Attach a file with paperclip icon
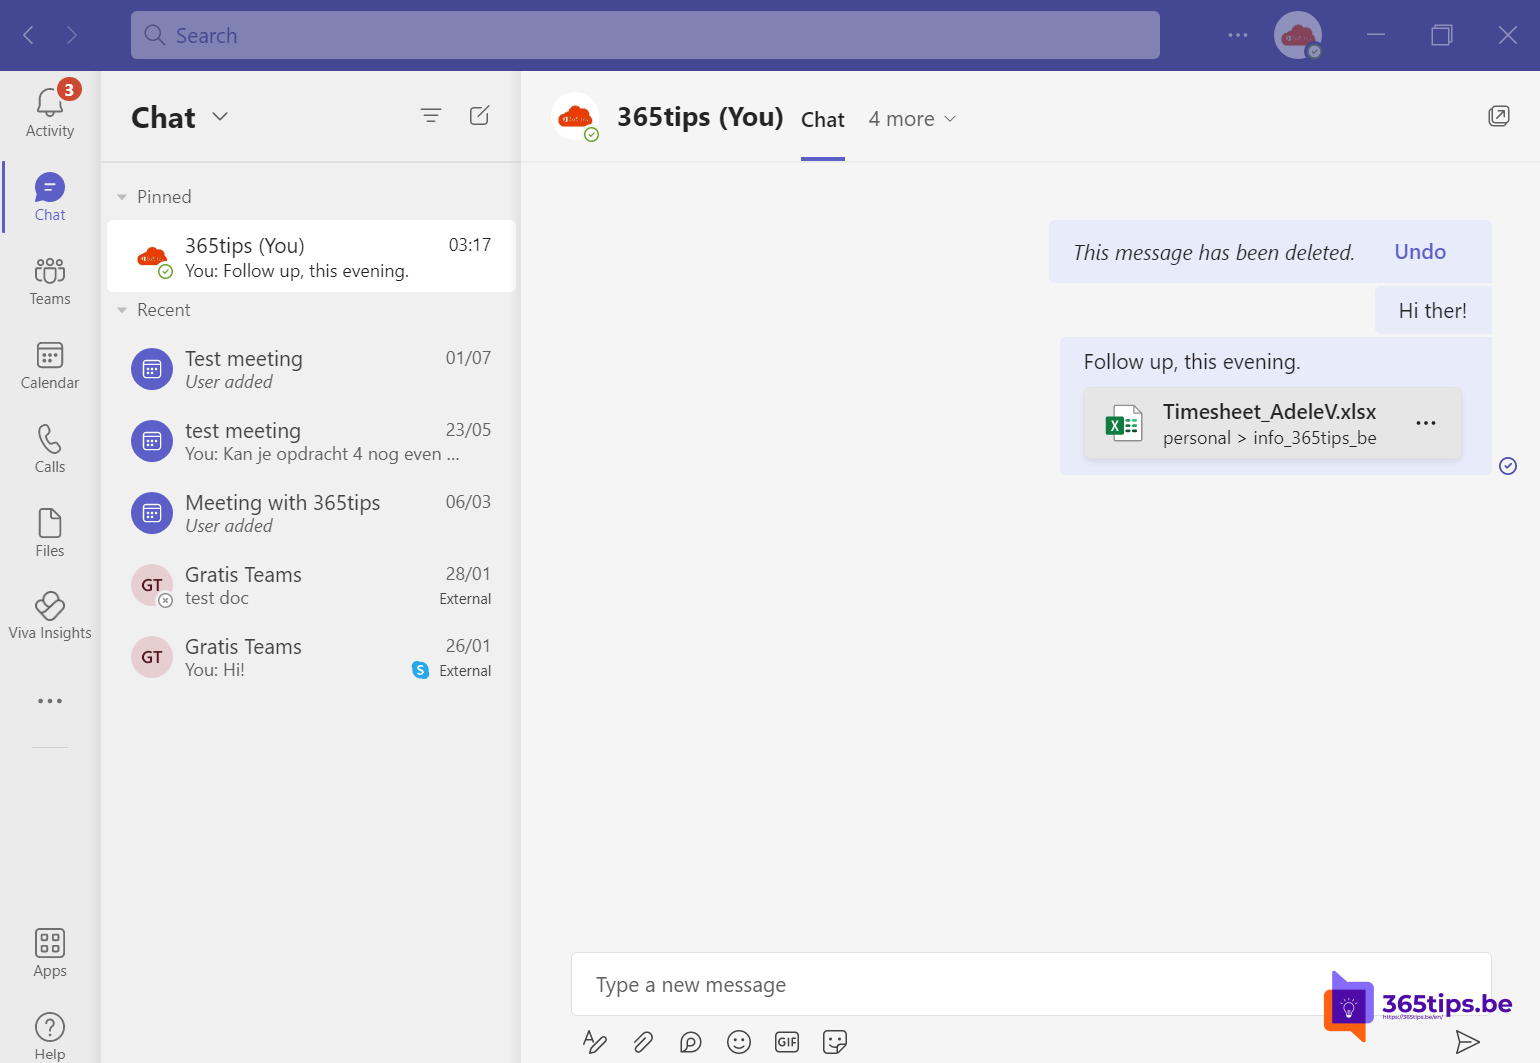The width and height of the screenshot is (1540, 1063). tap(643, 1042)
